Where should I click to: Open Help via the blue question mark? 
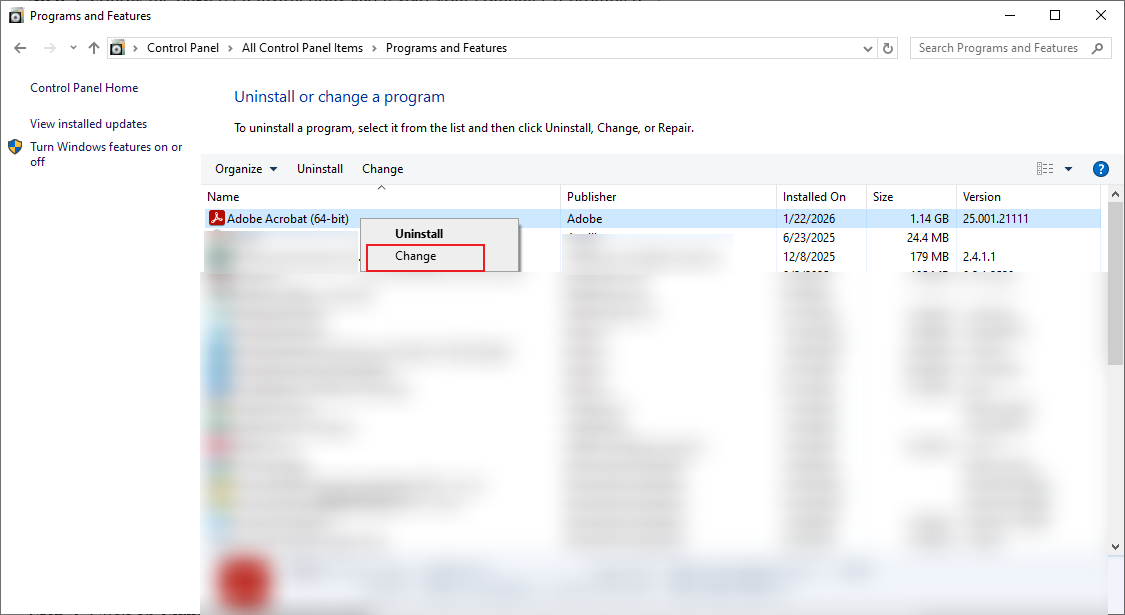(x=1100, y=168)
